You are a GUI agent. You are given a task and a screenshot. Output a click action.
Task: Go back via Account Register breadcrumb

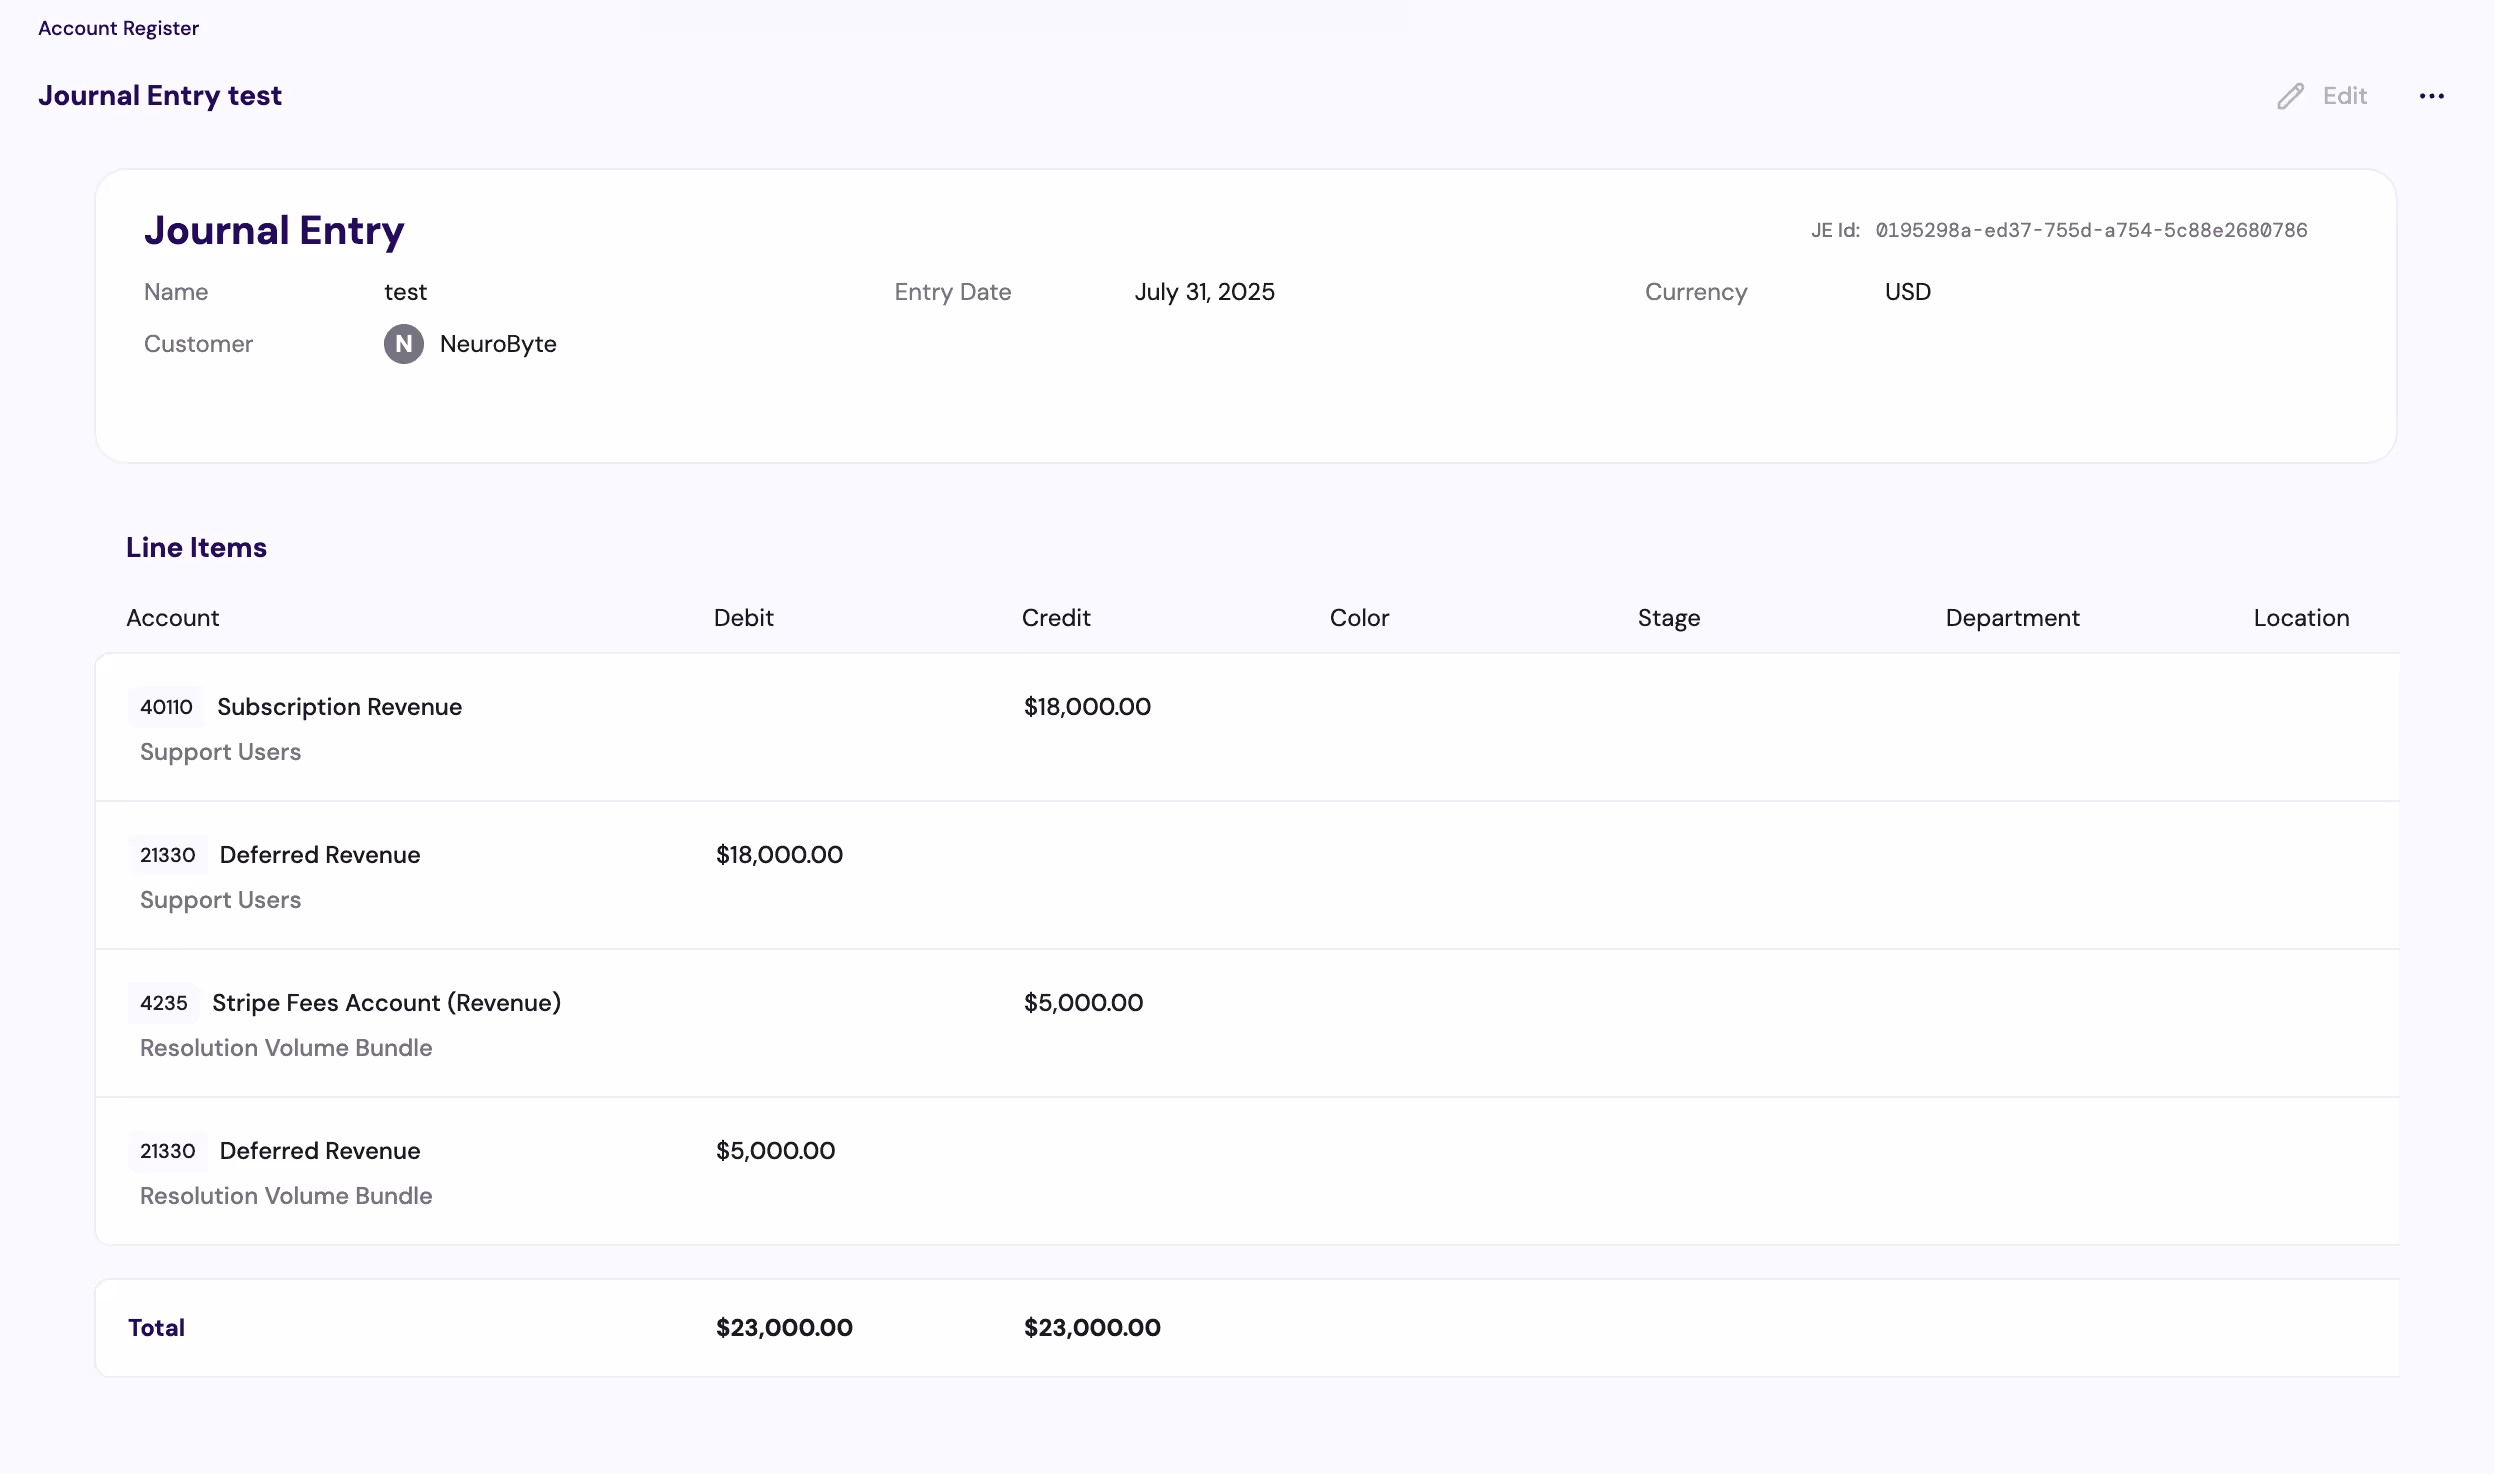(x=118, y=28)
